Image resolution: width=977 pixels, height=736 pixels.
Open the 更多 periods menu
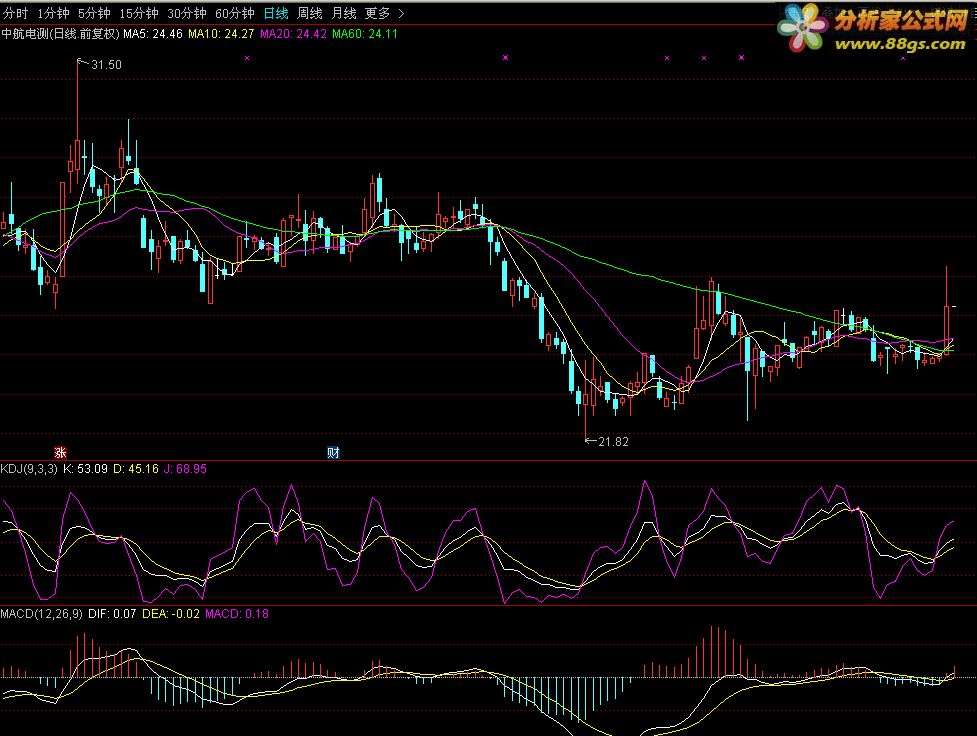tap(378, 13)
